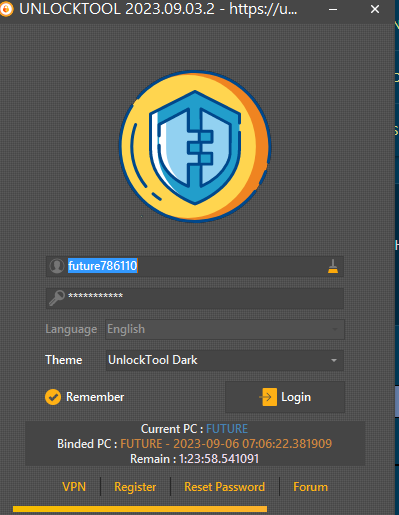Click the Current PC value FUTURE
The height and width of the screenshot is (515, 399).
point(227,429)
